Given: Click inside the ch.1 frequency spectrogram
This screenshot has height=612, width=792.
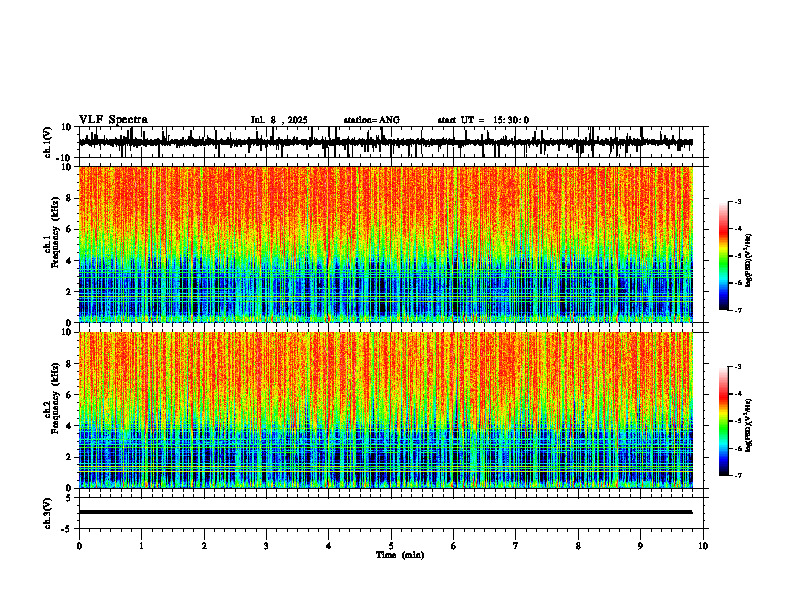Looking at the screenshot, I should pyautogui.click(x=385, y=244).
